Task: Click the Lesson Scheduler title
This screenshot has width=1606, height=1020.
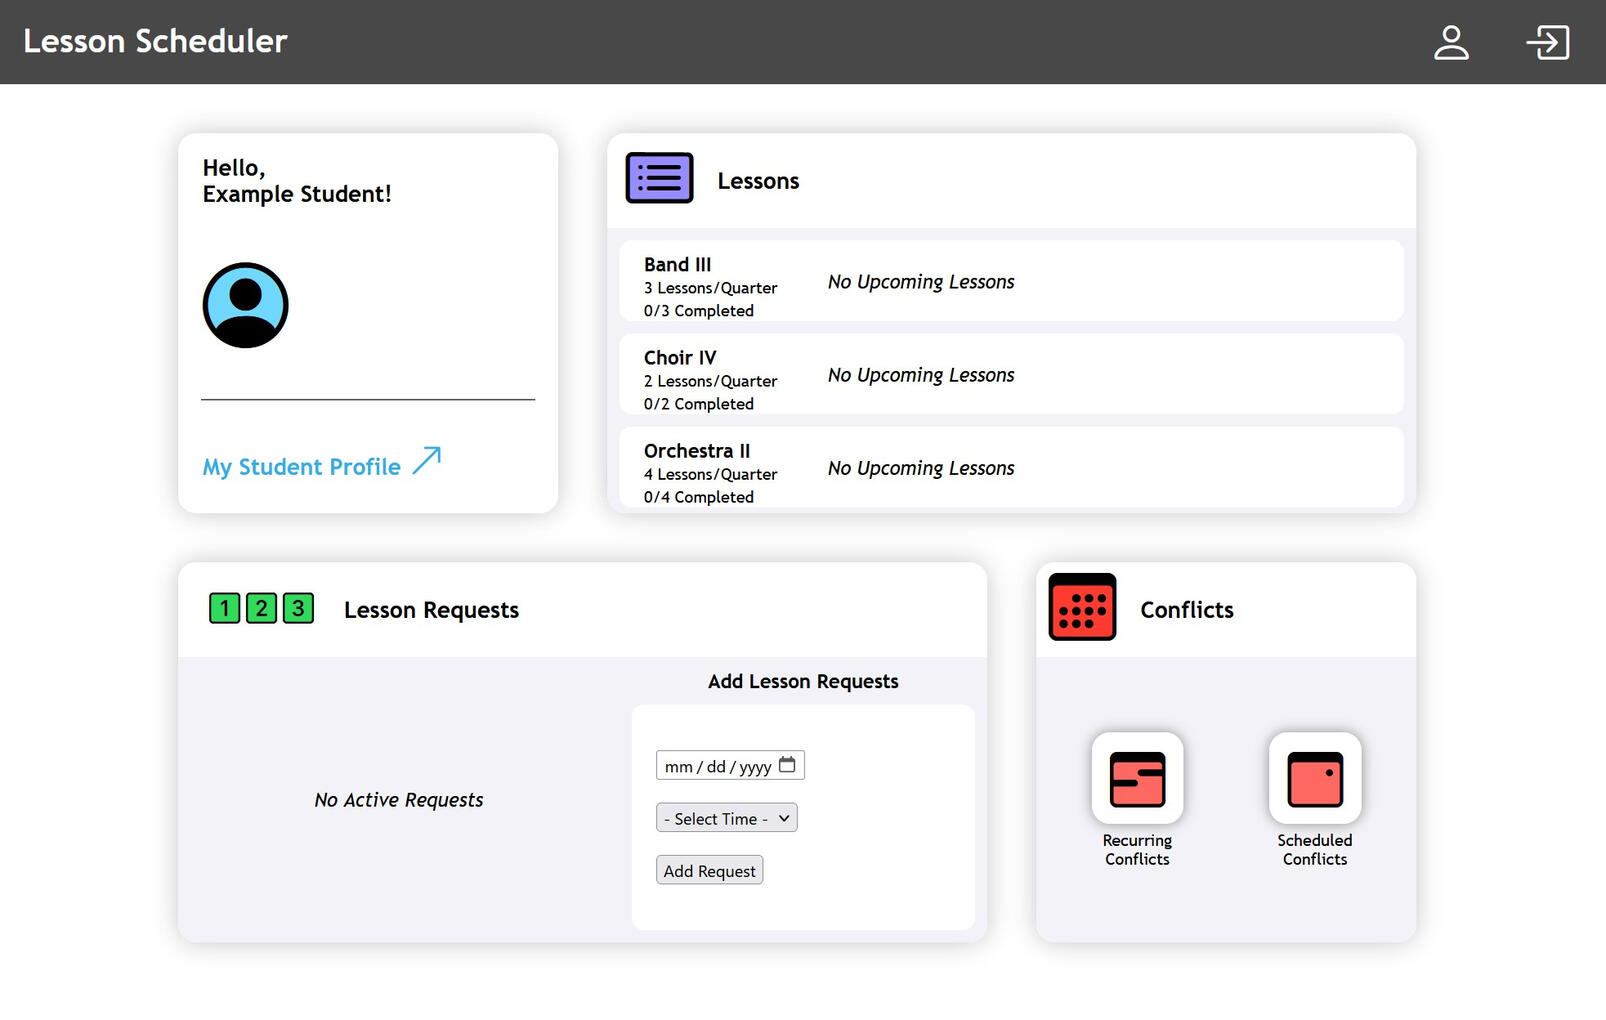Action: [x=154, y=41]
